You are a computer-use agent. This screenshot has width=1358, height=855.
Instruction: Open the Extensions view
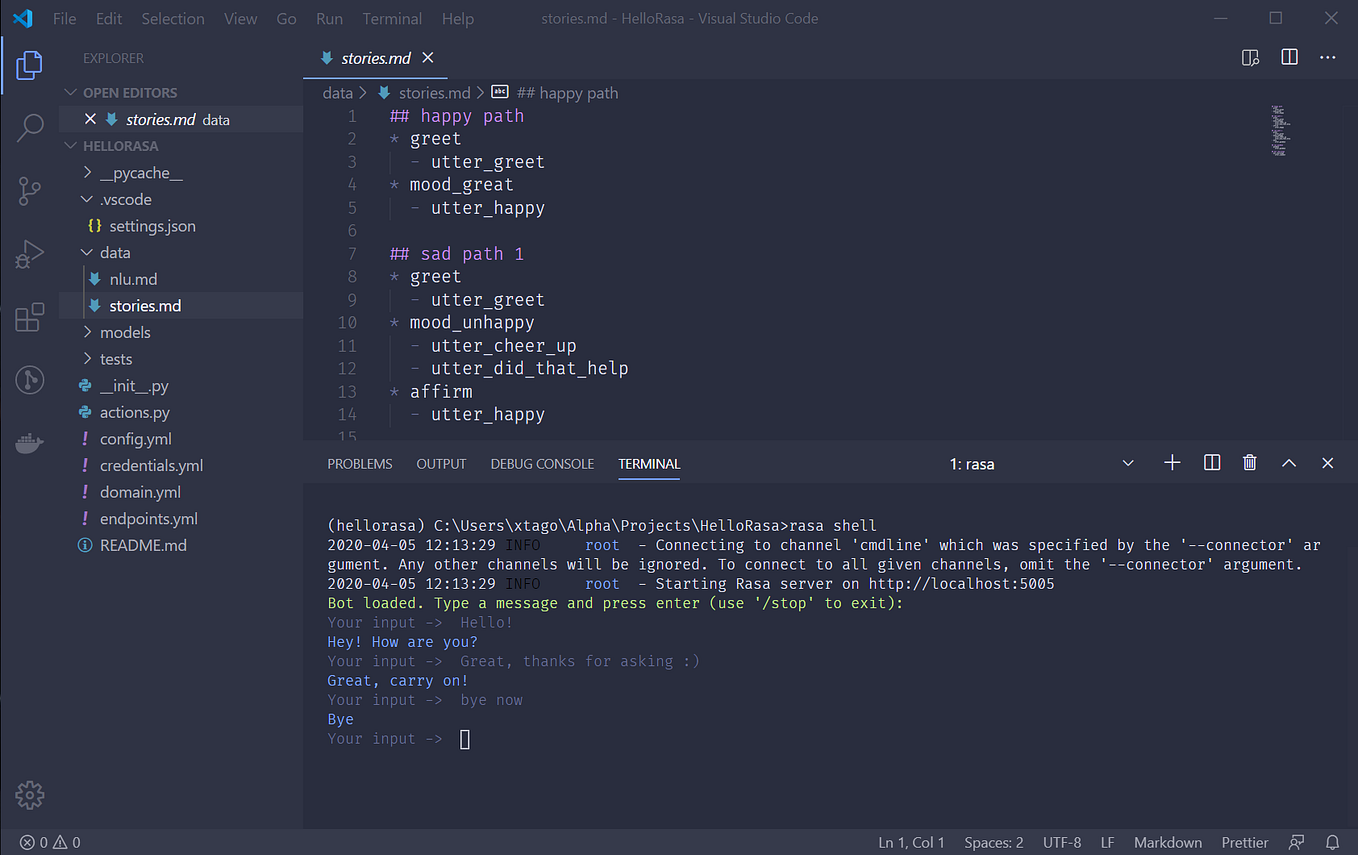pos(30,316)
